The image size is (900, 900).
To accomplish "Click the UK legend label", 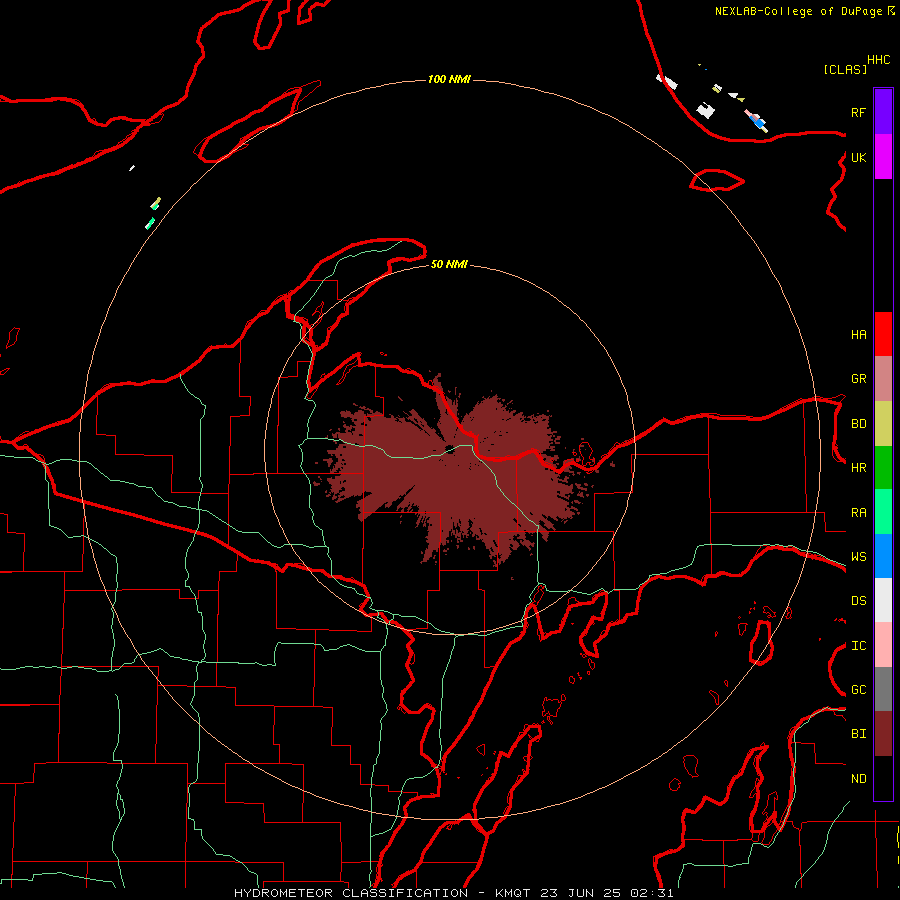I will [x=858, y=157].
